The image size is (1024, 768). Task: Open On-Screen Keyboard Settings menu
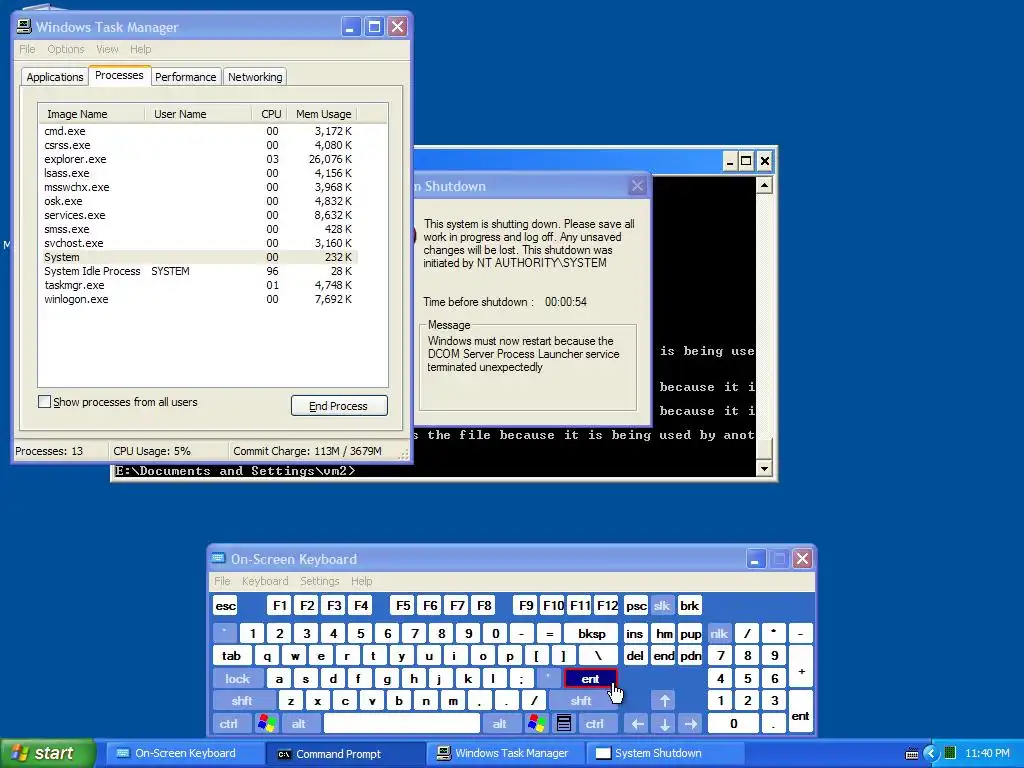(x=319, y=581)
